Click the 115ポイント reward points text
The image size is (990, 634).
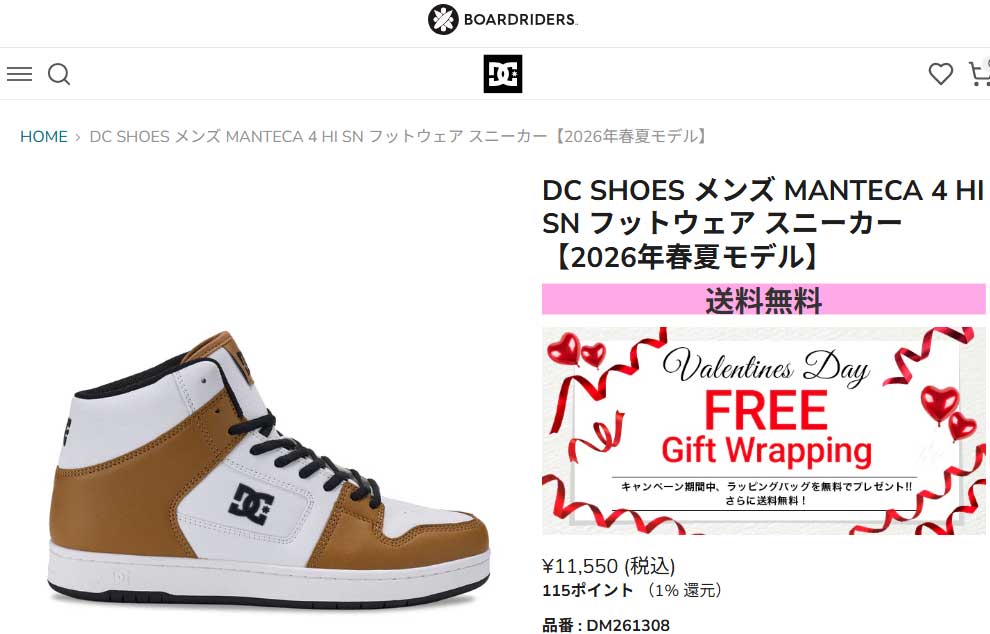coord(587,590)
